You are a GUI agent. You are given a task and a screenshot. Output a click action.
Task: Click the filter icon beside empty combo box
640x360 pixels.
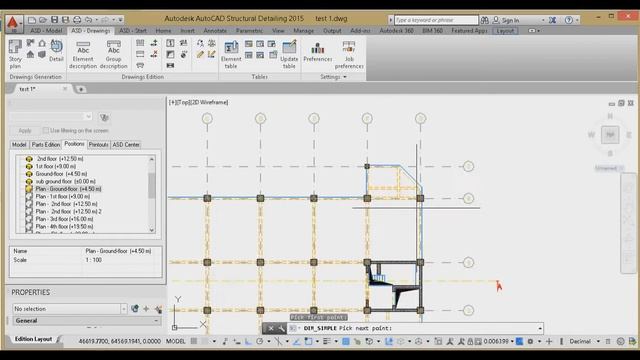point(104,118)
